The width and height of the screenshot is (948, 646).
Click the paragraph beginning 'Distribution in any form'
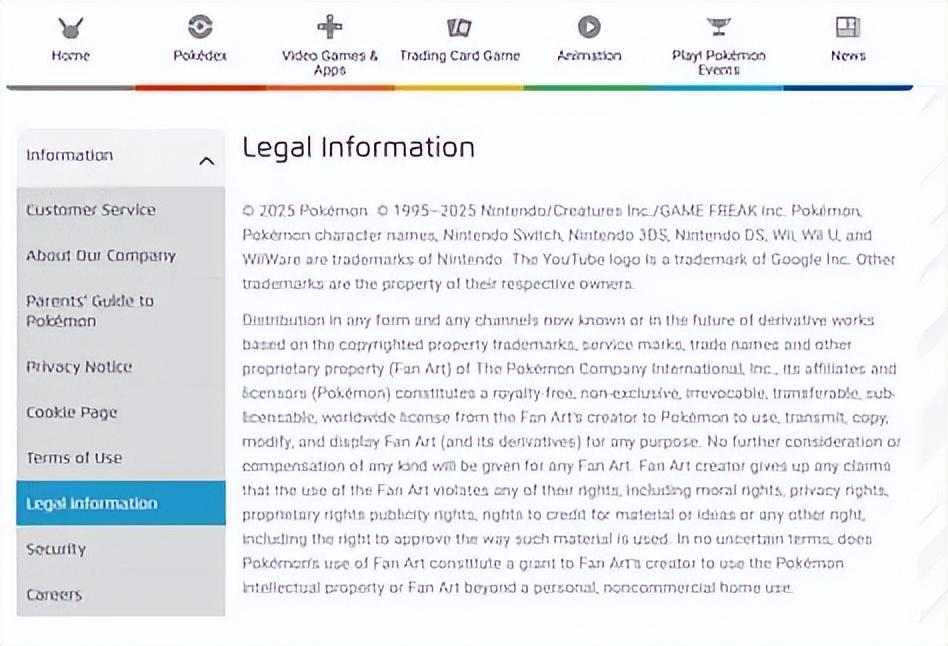(571, 454)
